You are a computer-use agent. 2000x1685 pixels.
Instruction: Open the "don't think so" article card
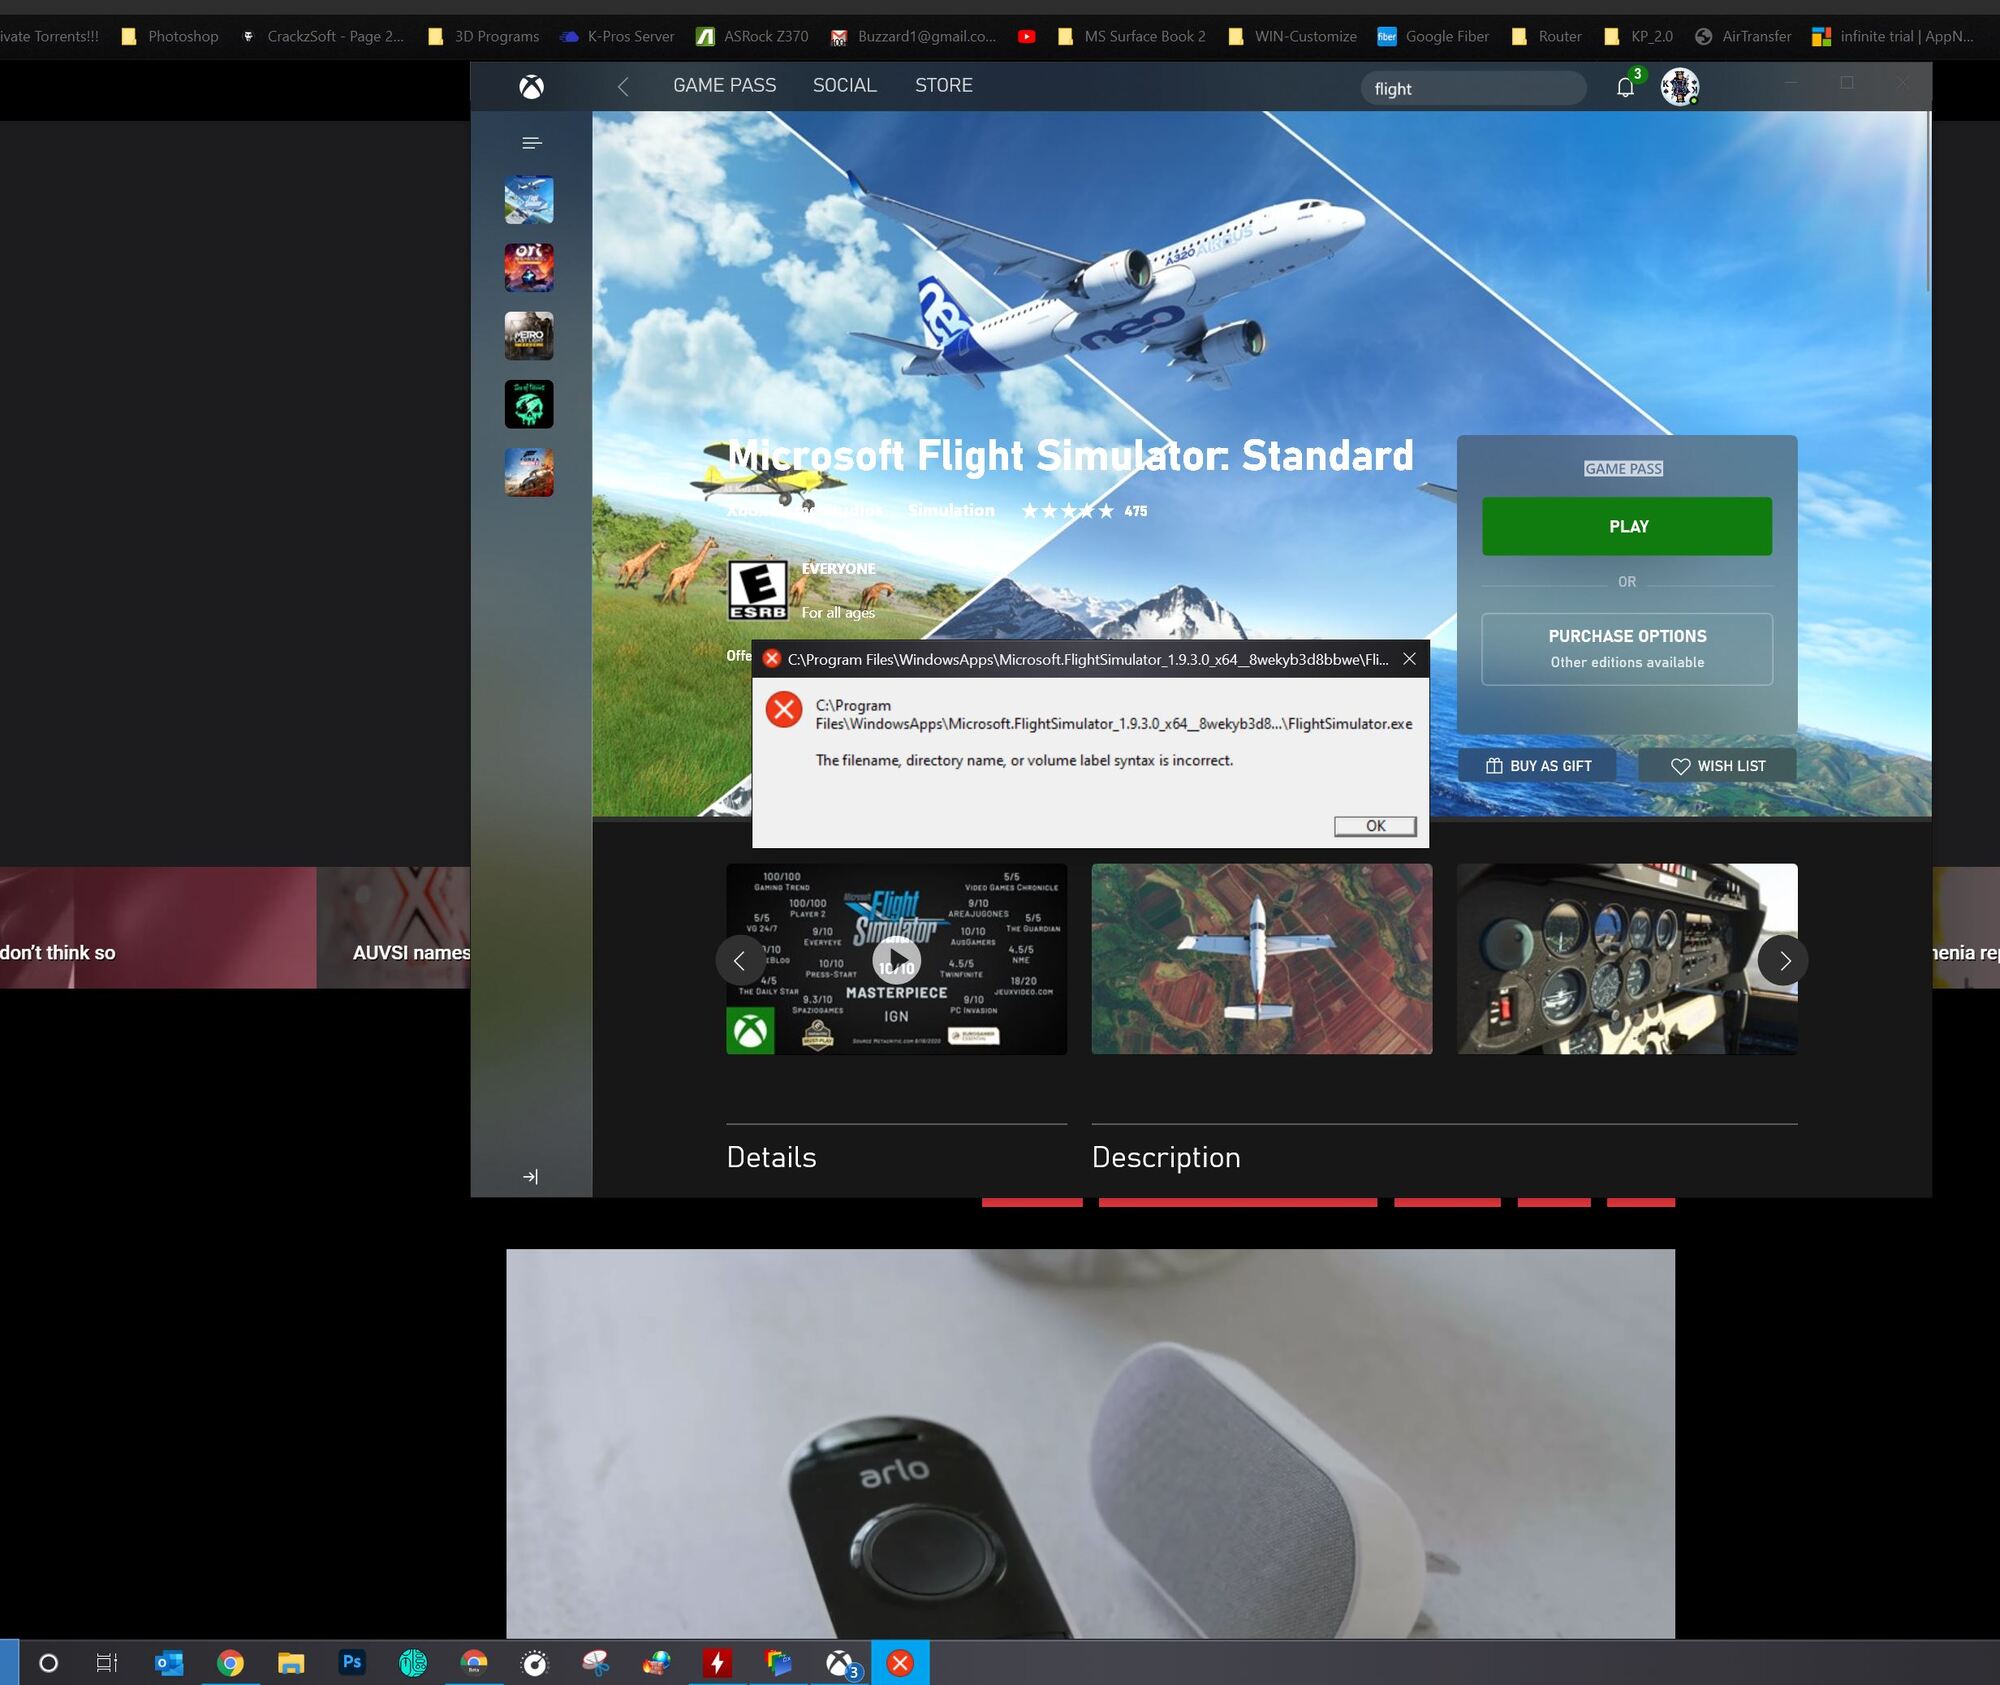pyautogui.click(x=158, y=928)
